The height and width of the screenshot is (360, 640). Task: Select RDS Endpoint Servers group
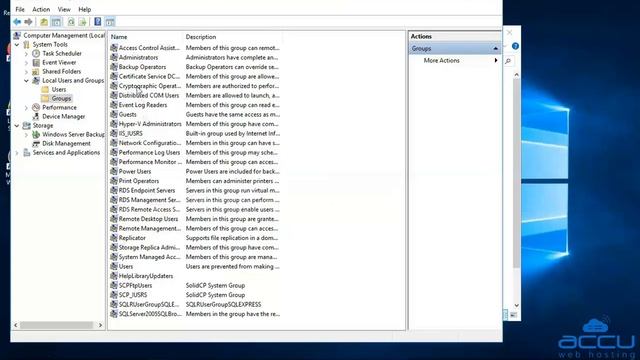tap(147, 191)
